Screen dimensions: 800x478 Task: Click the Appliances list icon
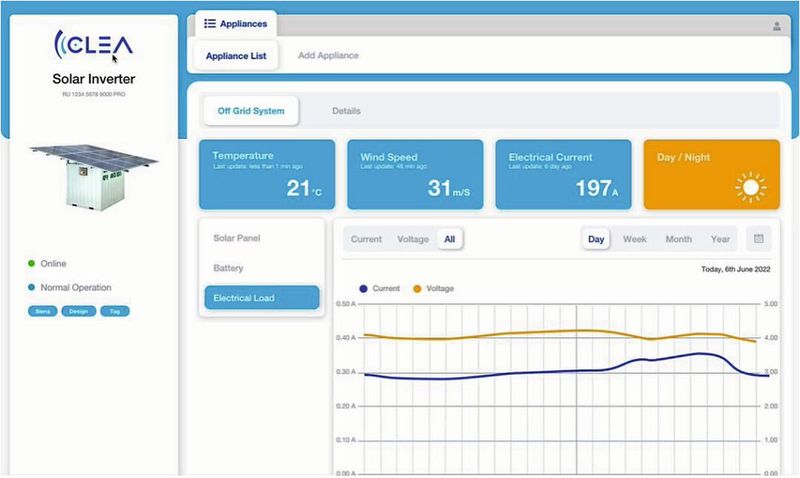(210, 23)
